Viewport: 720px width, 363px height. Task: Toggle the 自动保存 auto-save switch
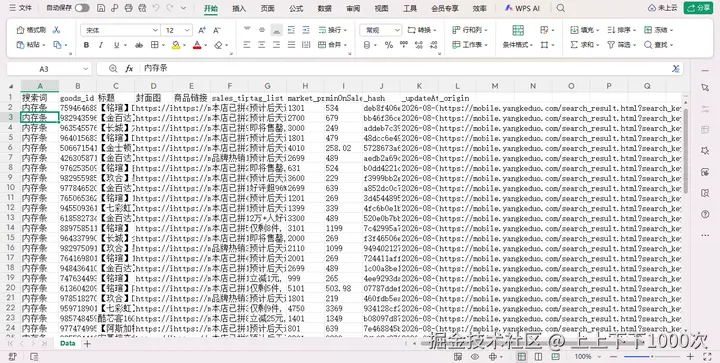(82, 8)
